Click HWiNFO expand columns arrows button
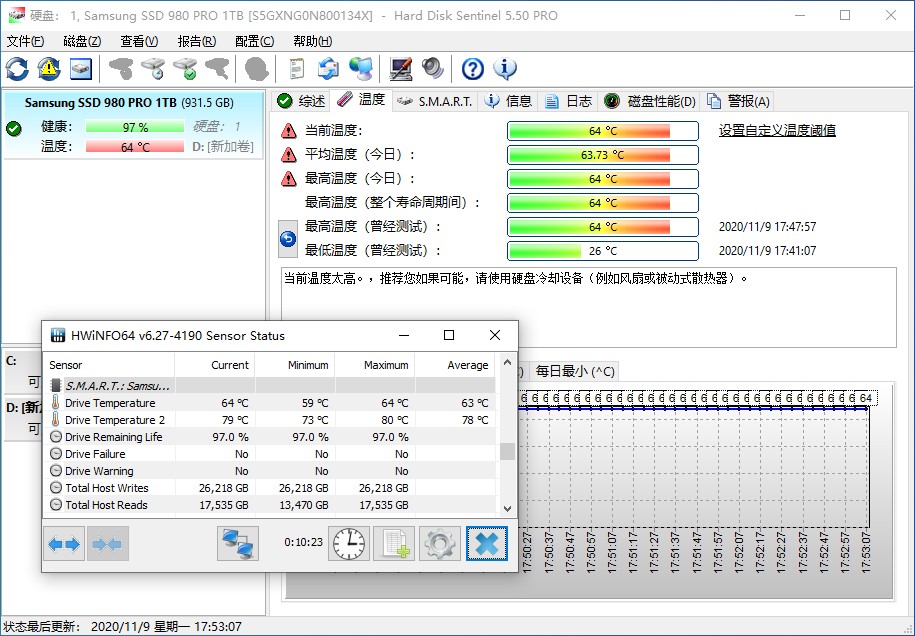 click(64, 544)
